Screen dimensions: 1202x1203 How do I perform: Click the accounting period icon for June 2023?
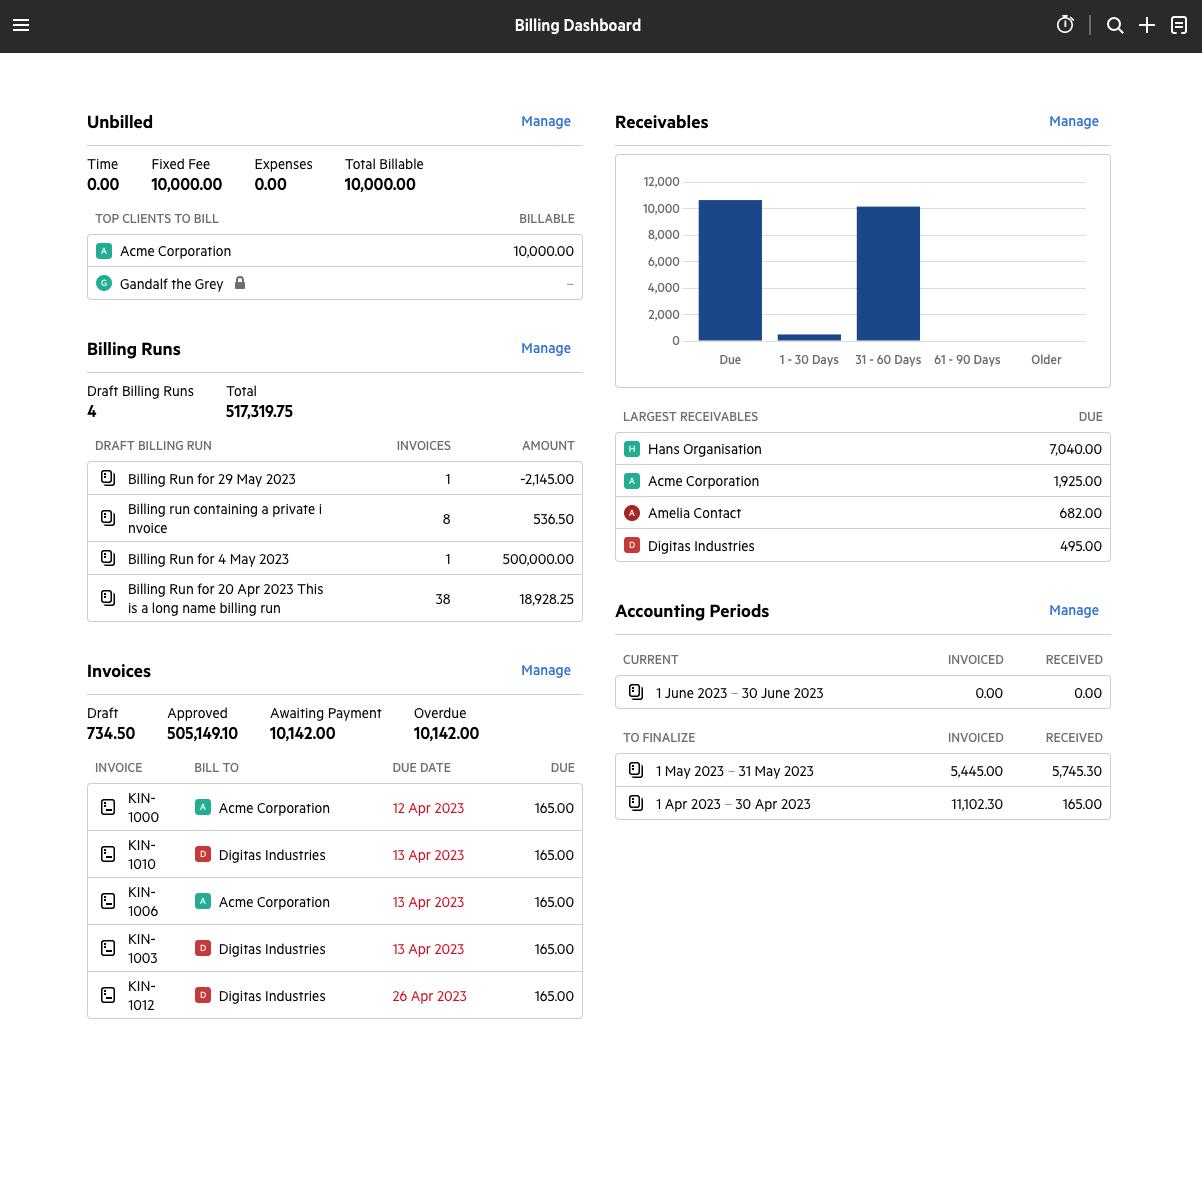coord(635,692)
